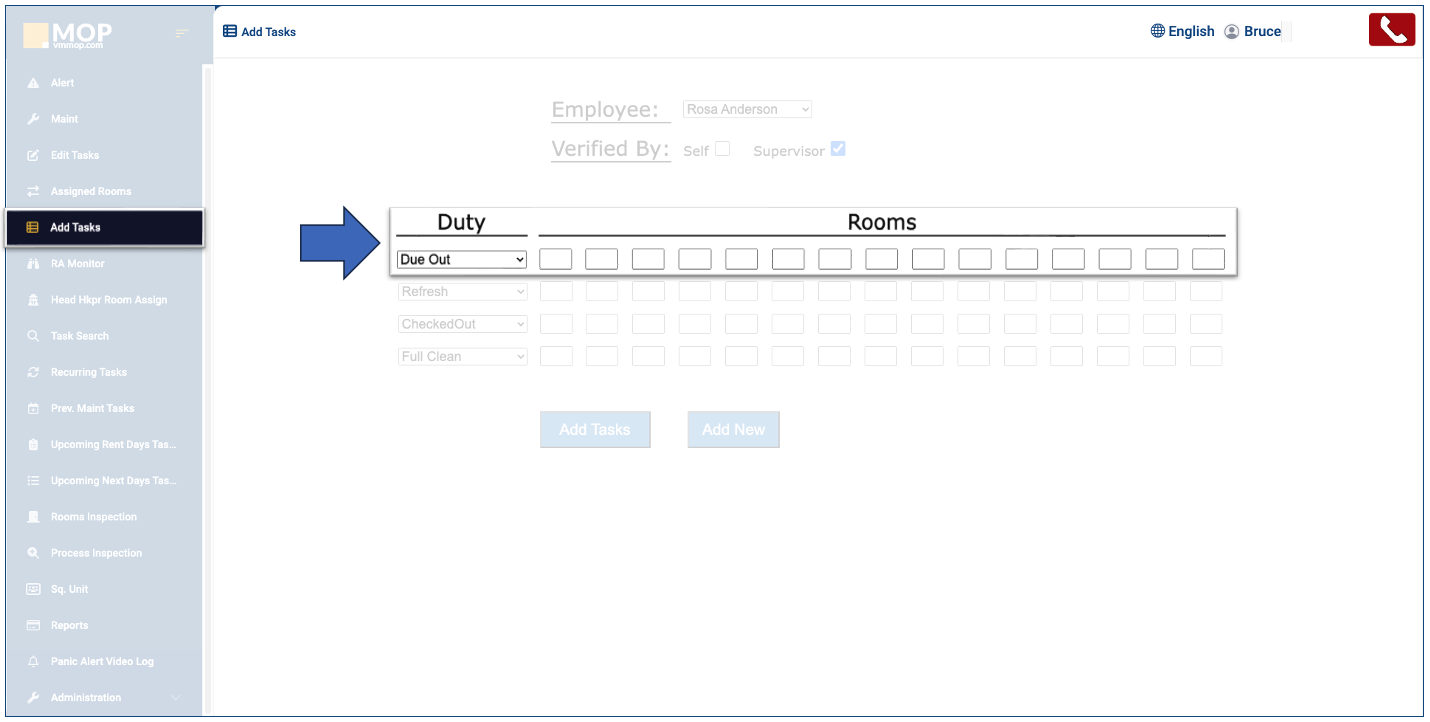Click the red phone call icon
Image resolution: width=1430 pixels, height=722 pixels.
tap(1391, 30)
